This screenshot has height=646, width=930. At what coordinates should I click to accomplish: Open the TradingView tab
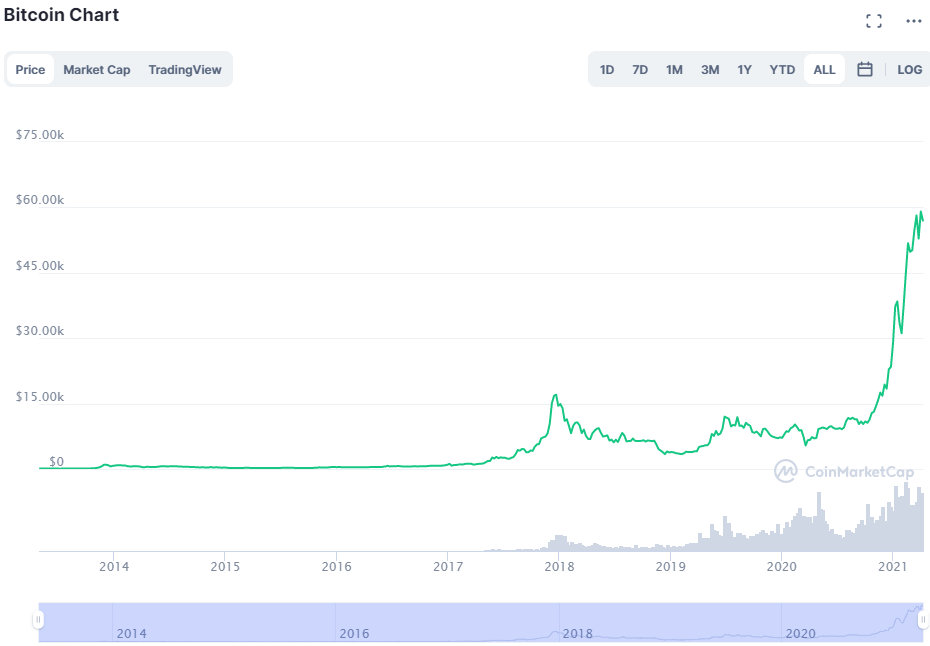(x=185, y=69)
